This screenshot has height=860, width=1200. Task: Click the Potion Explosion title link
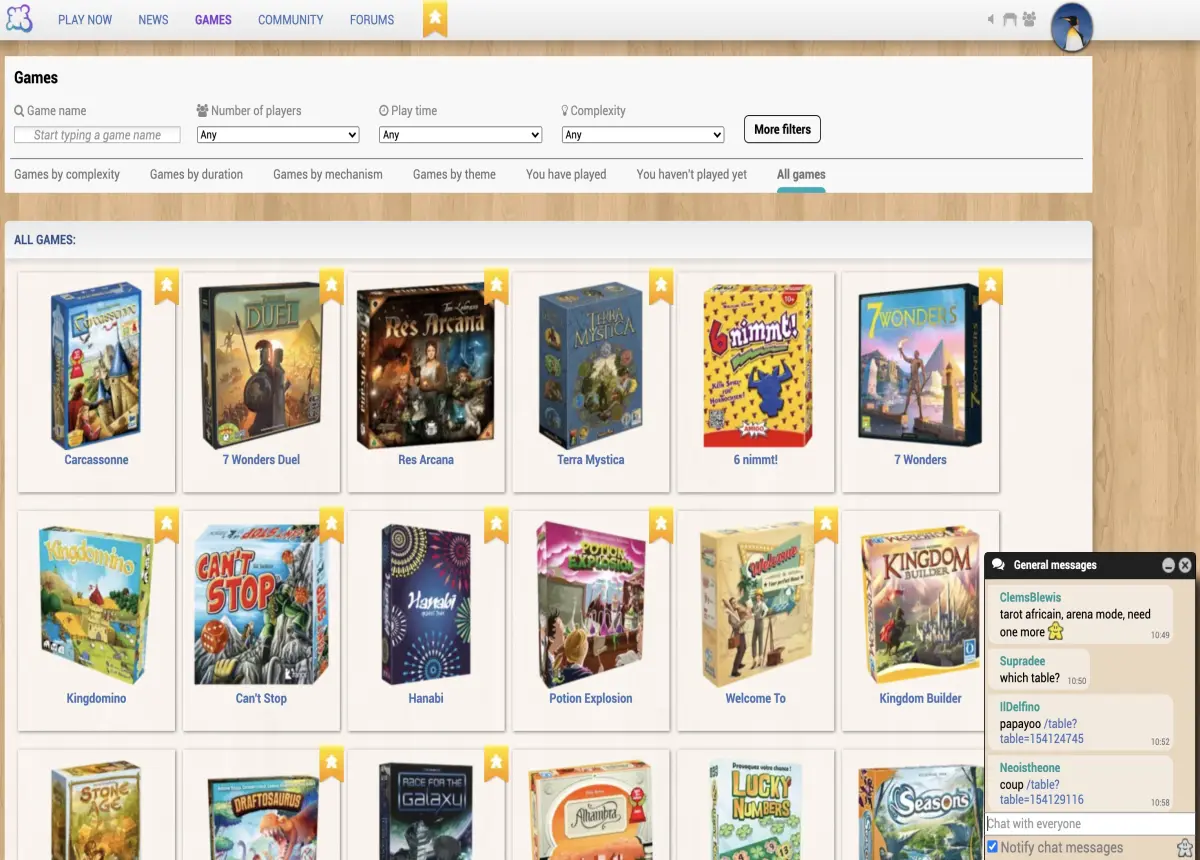[591, 698]
